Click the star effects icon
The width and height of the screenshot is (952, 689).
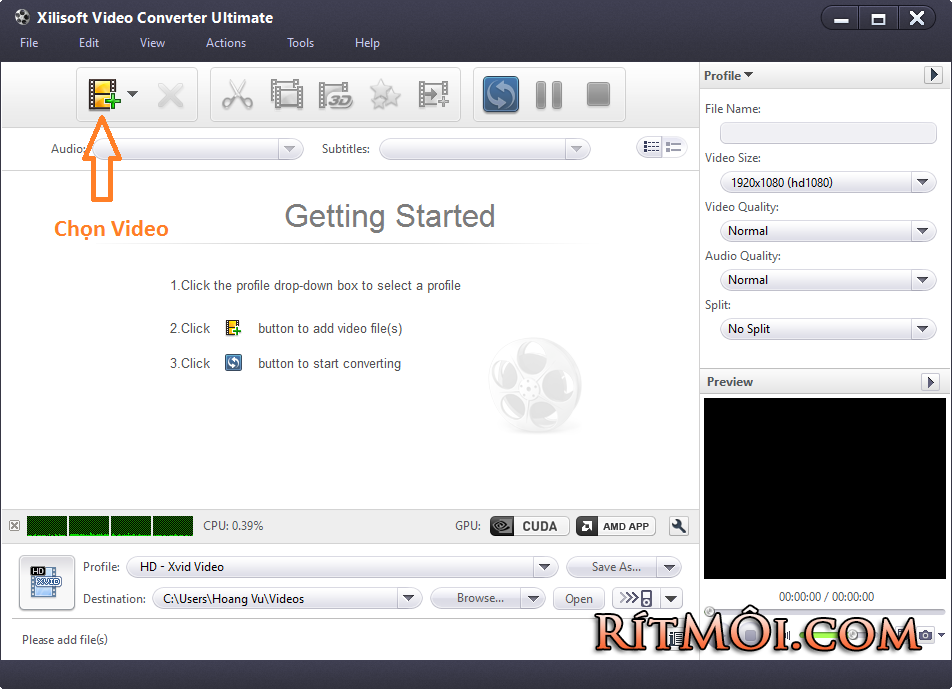(x=385, y=95)
